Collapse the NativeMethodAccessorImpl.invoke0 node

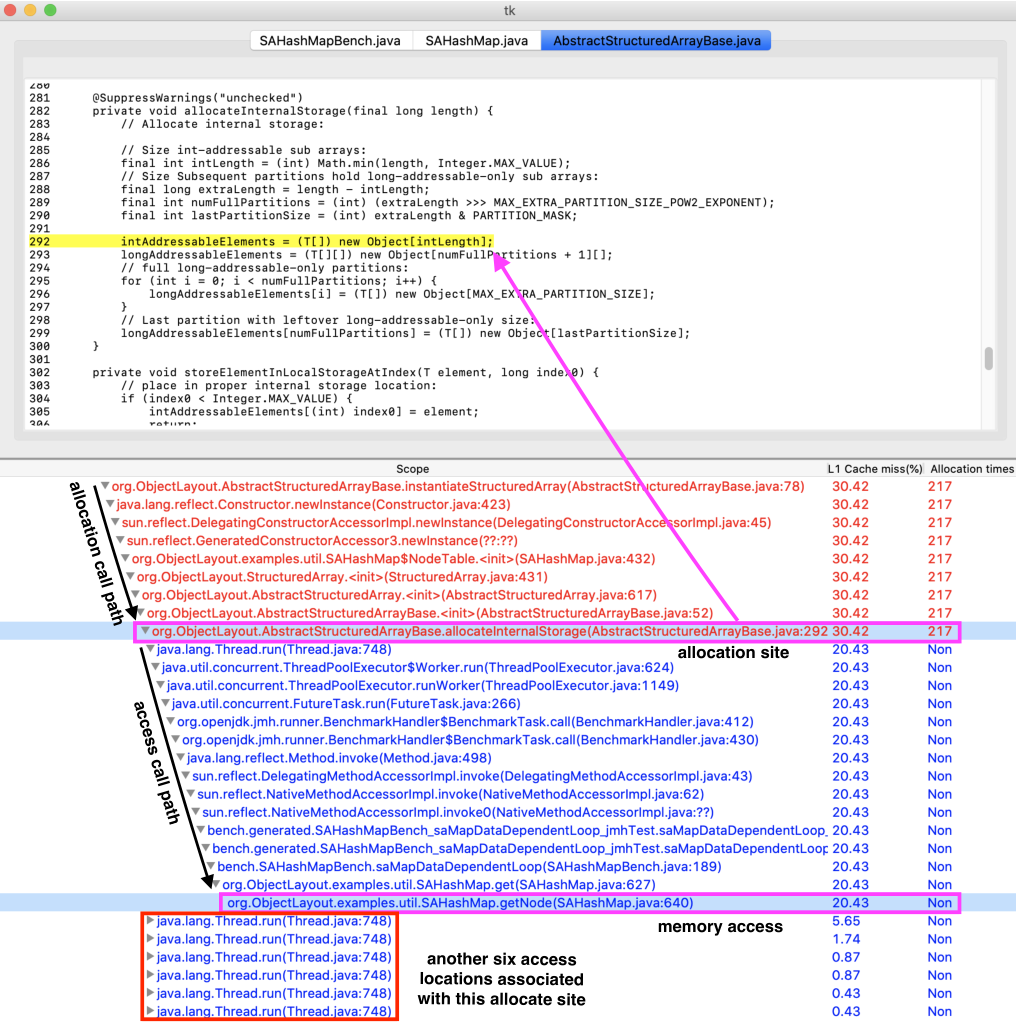pyautogui.click(x=196, y=812)
